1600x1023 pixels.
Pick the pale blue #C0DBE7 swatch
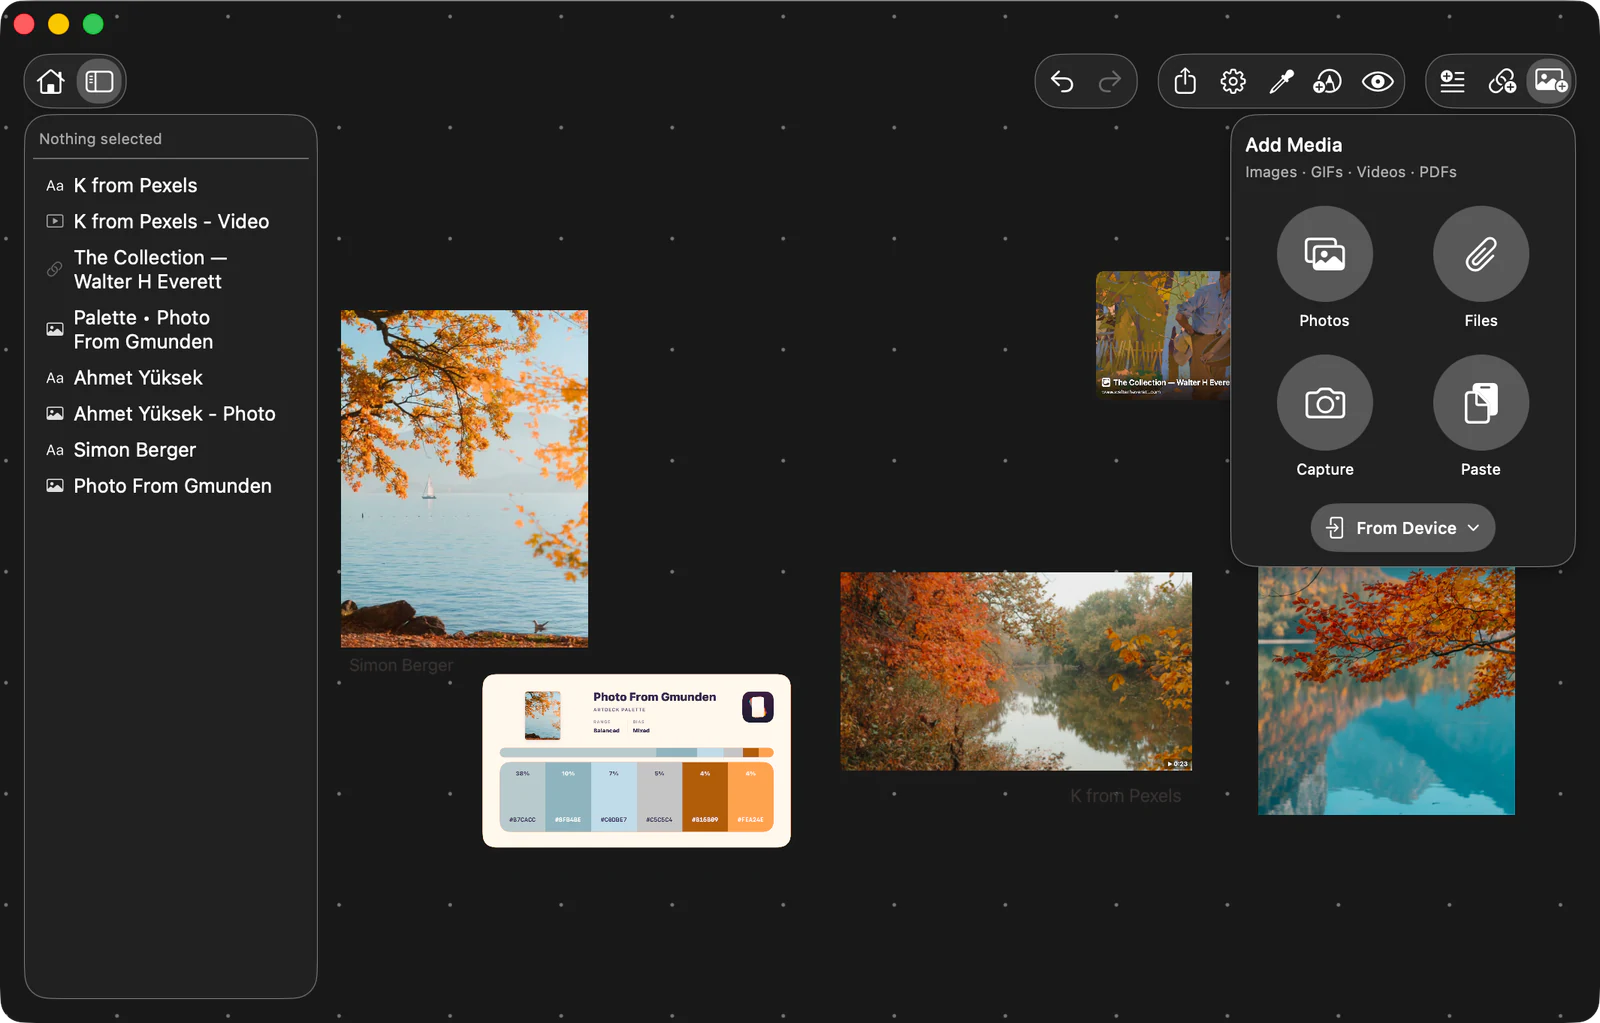point(614,796)
